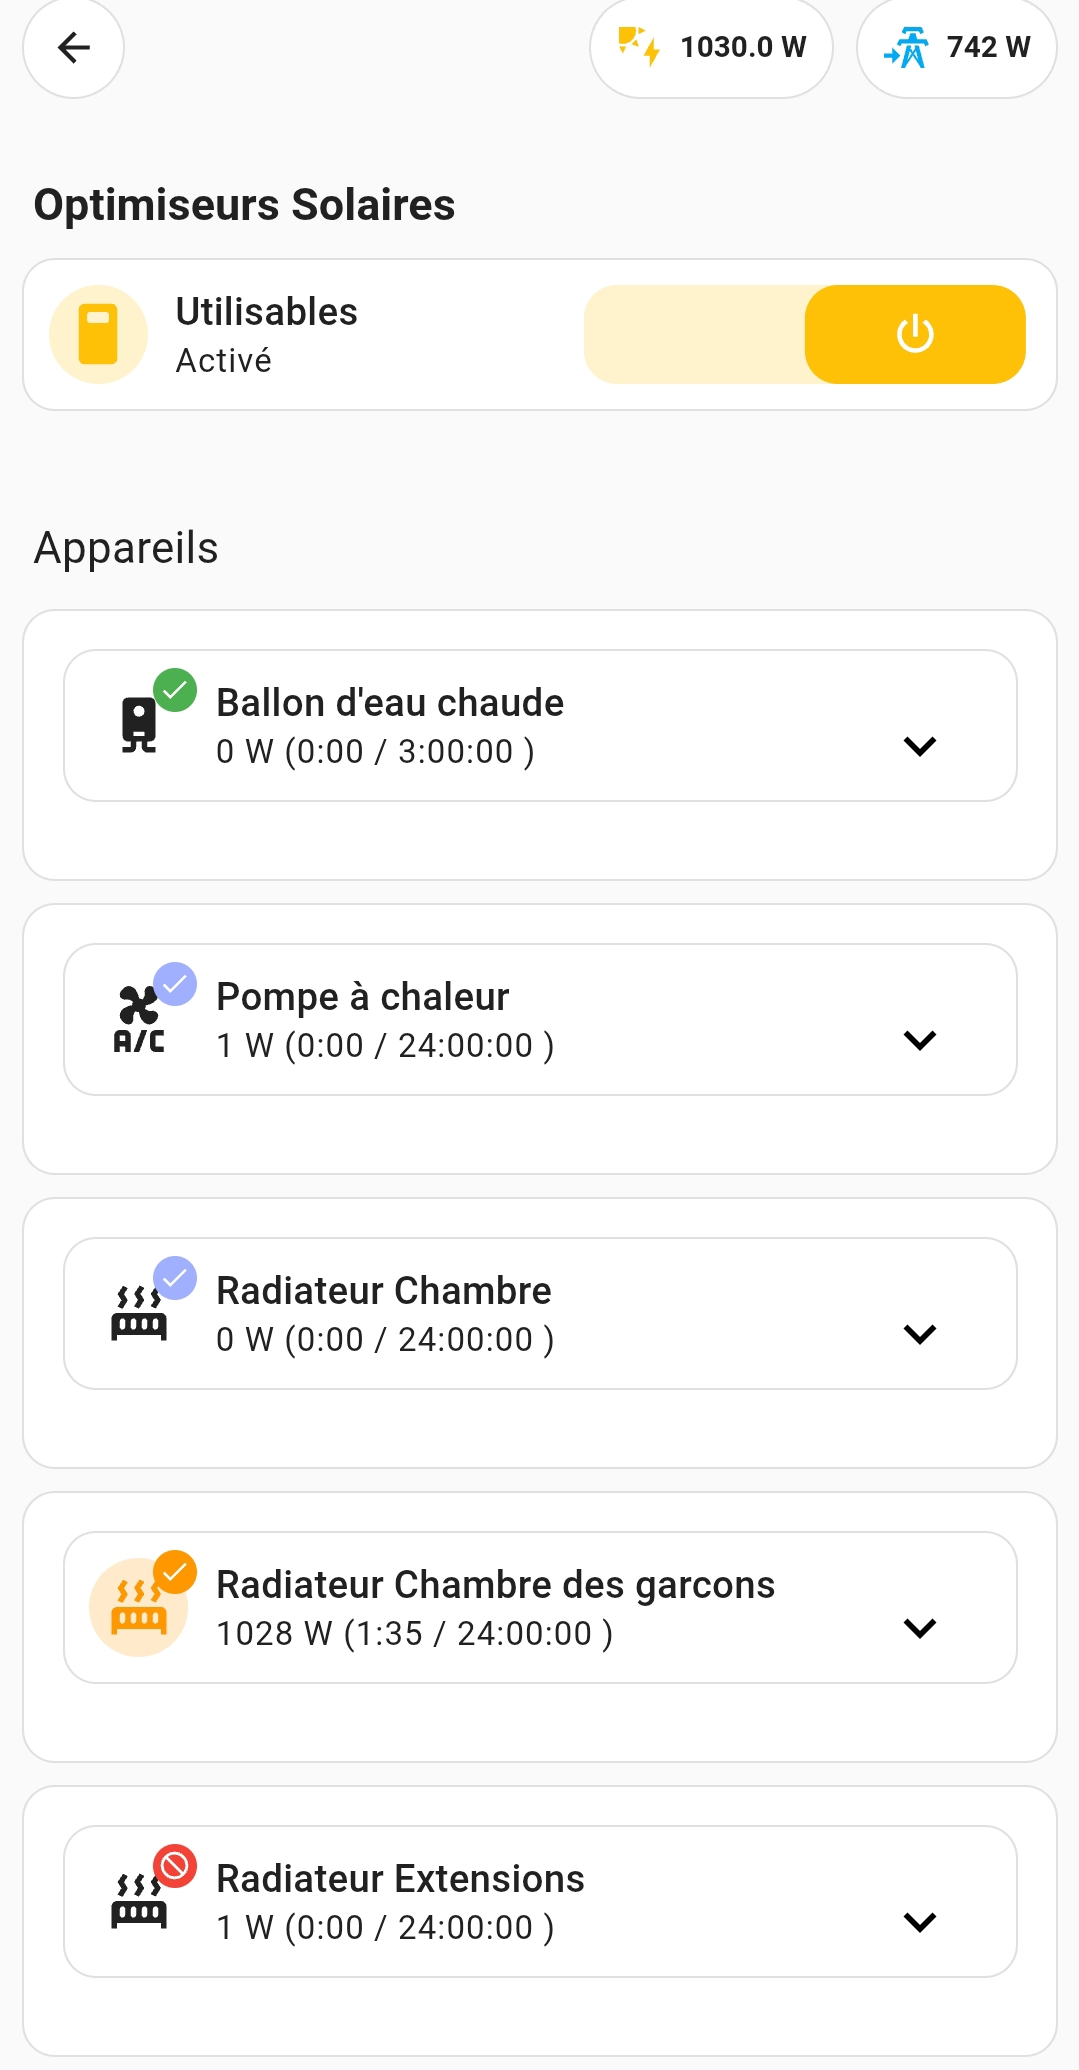The width and height of the screenshot is (1079, 2070).
Task: Open the solar production 1030.0 W chip
Action: click(711, 47)
